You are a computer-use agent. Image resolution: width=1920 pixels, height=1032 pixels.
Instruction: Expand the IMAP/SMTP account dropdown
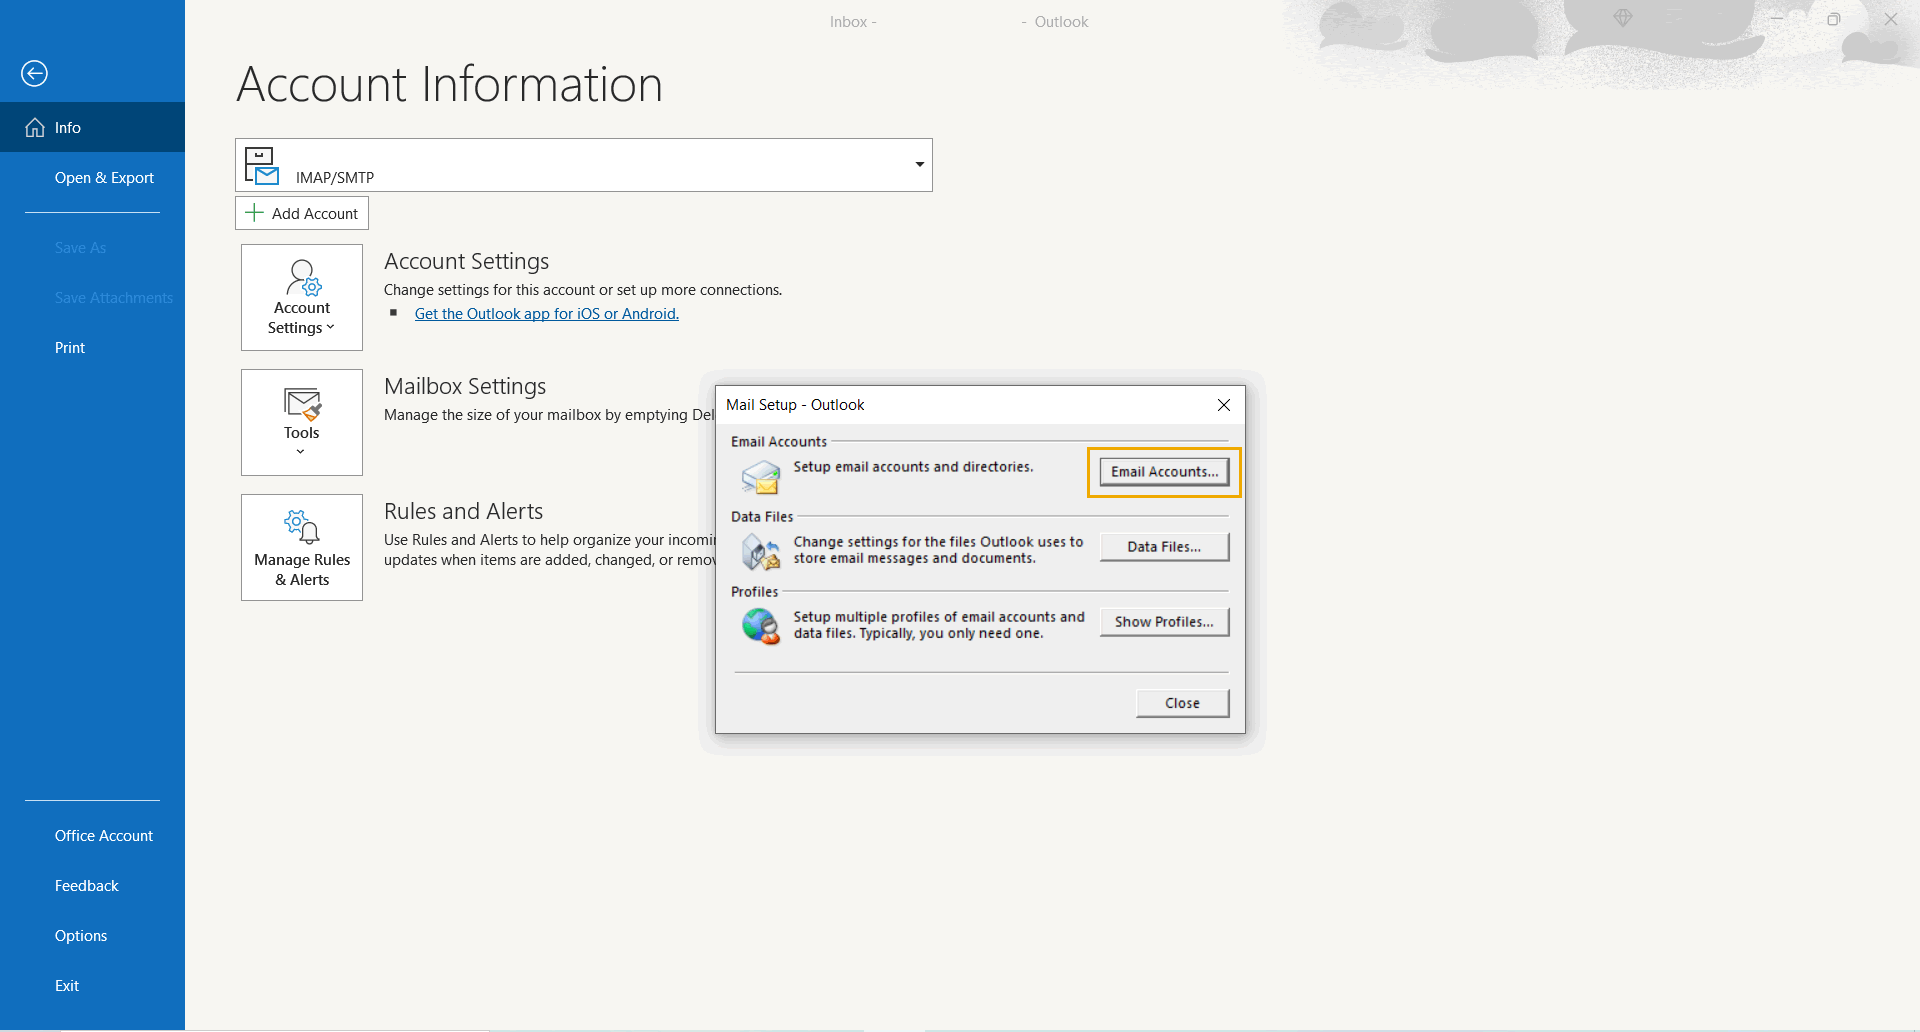pos(919,165)
